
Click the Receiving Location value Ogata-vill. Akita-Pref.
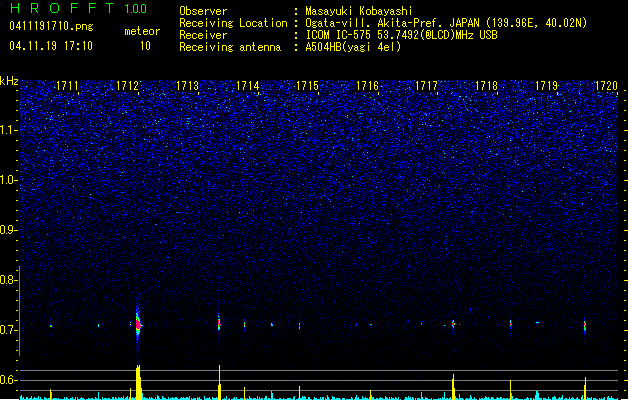coord(372,23)
